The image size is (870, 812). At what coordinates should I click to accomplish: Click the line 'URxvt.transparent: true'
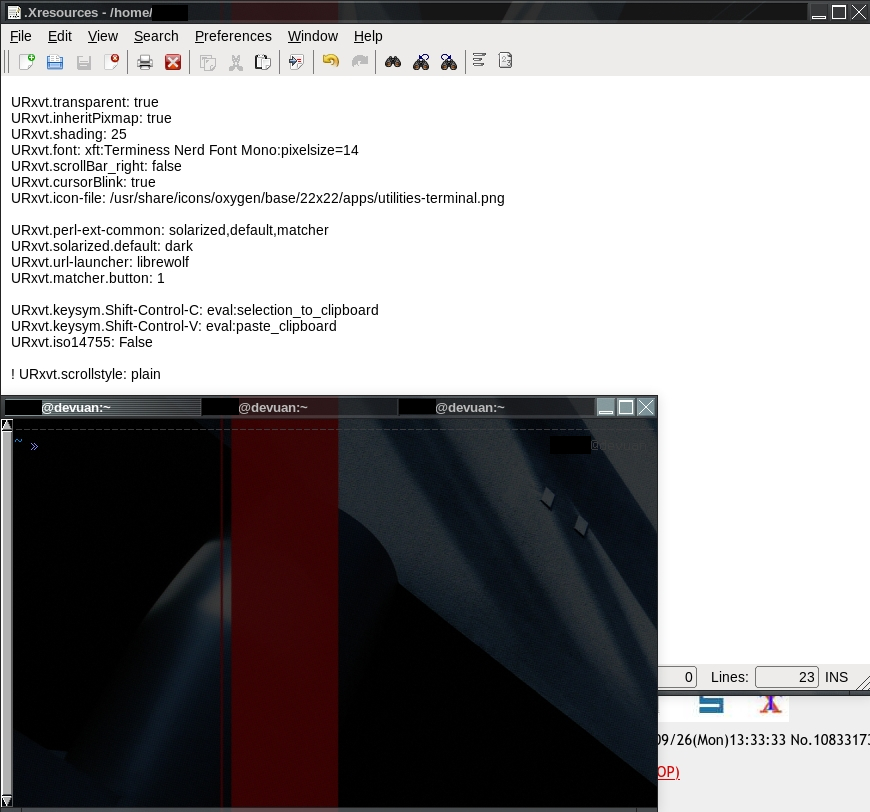point(85,102)
